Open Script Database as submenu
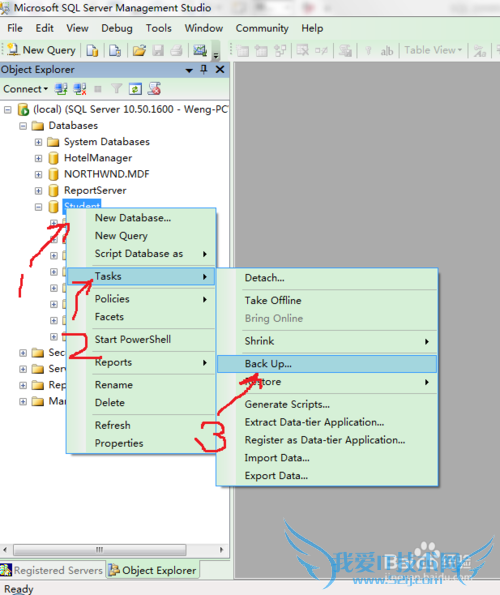The height and width of the screenshot is (595, 500). (141, 253)
